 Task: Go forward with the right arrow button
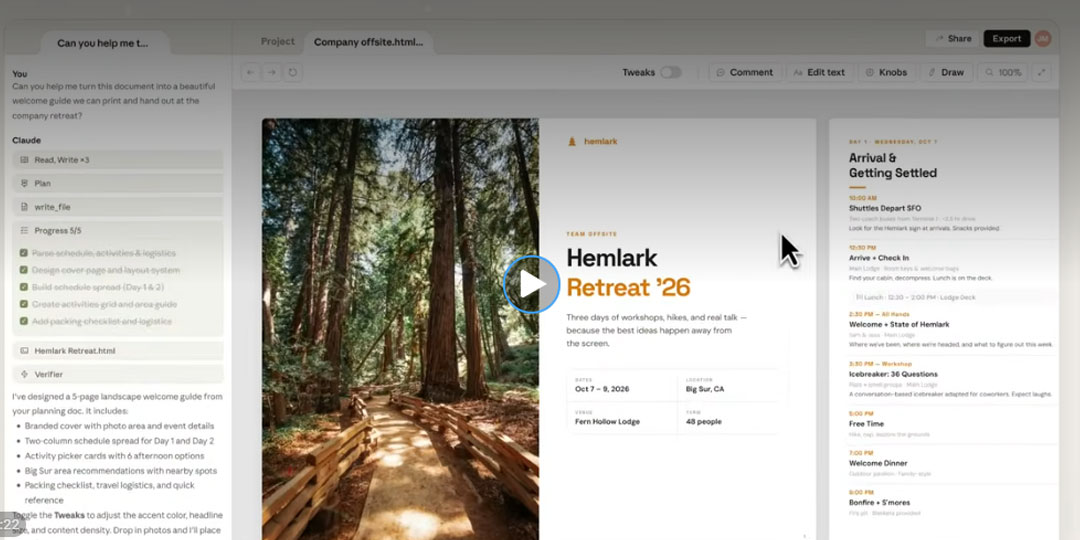pos(271,72)
